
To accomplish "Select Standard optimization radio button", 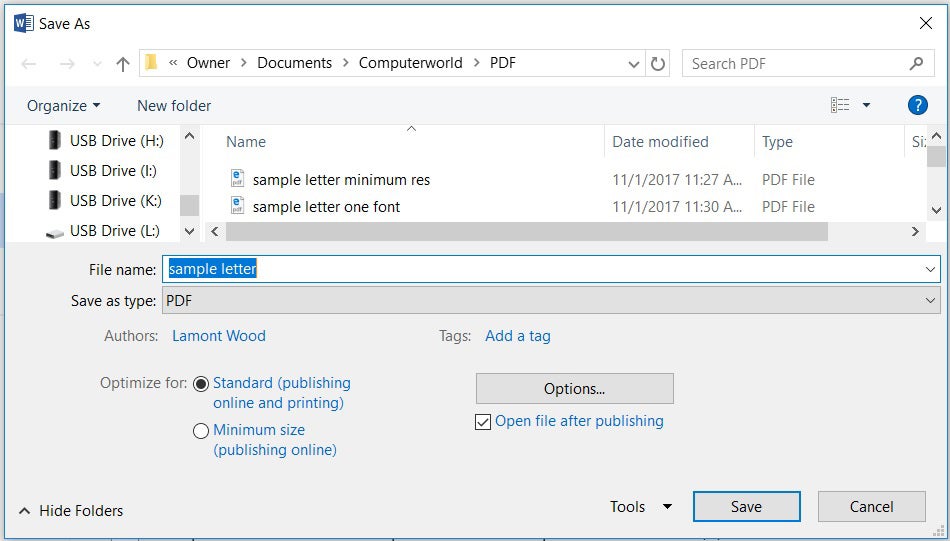I will pos(201,384).
